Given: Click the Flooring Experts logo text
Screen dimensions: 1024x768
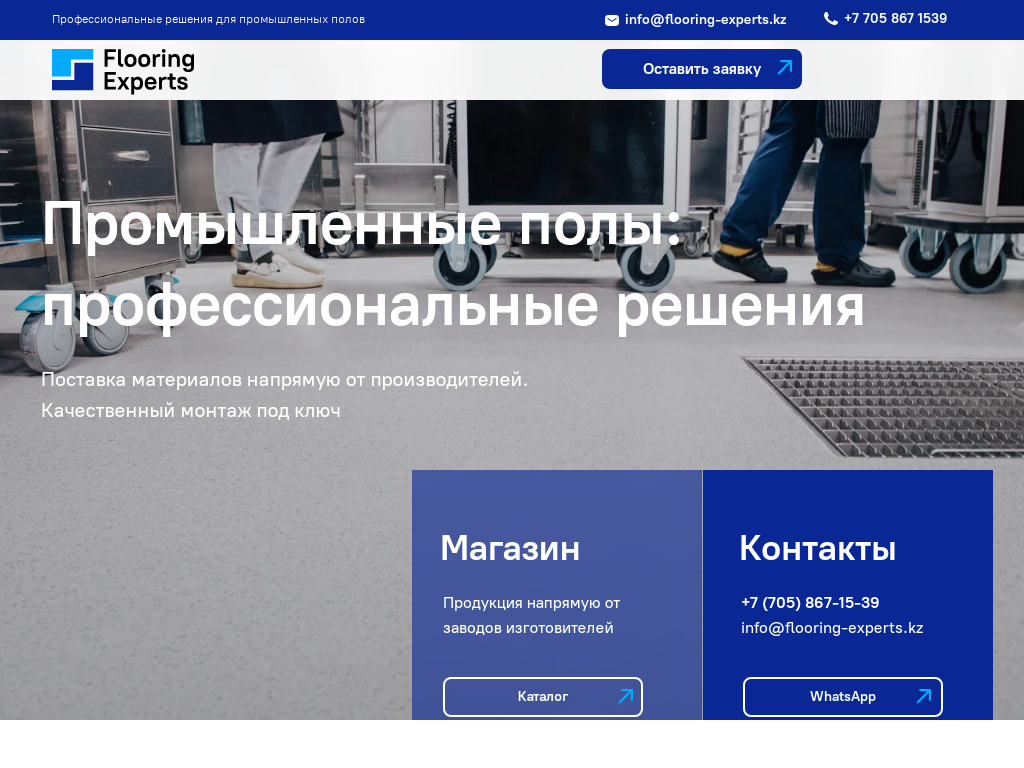Looking at the screenshot, I should click(149, 71).
